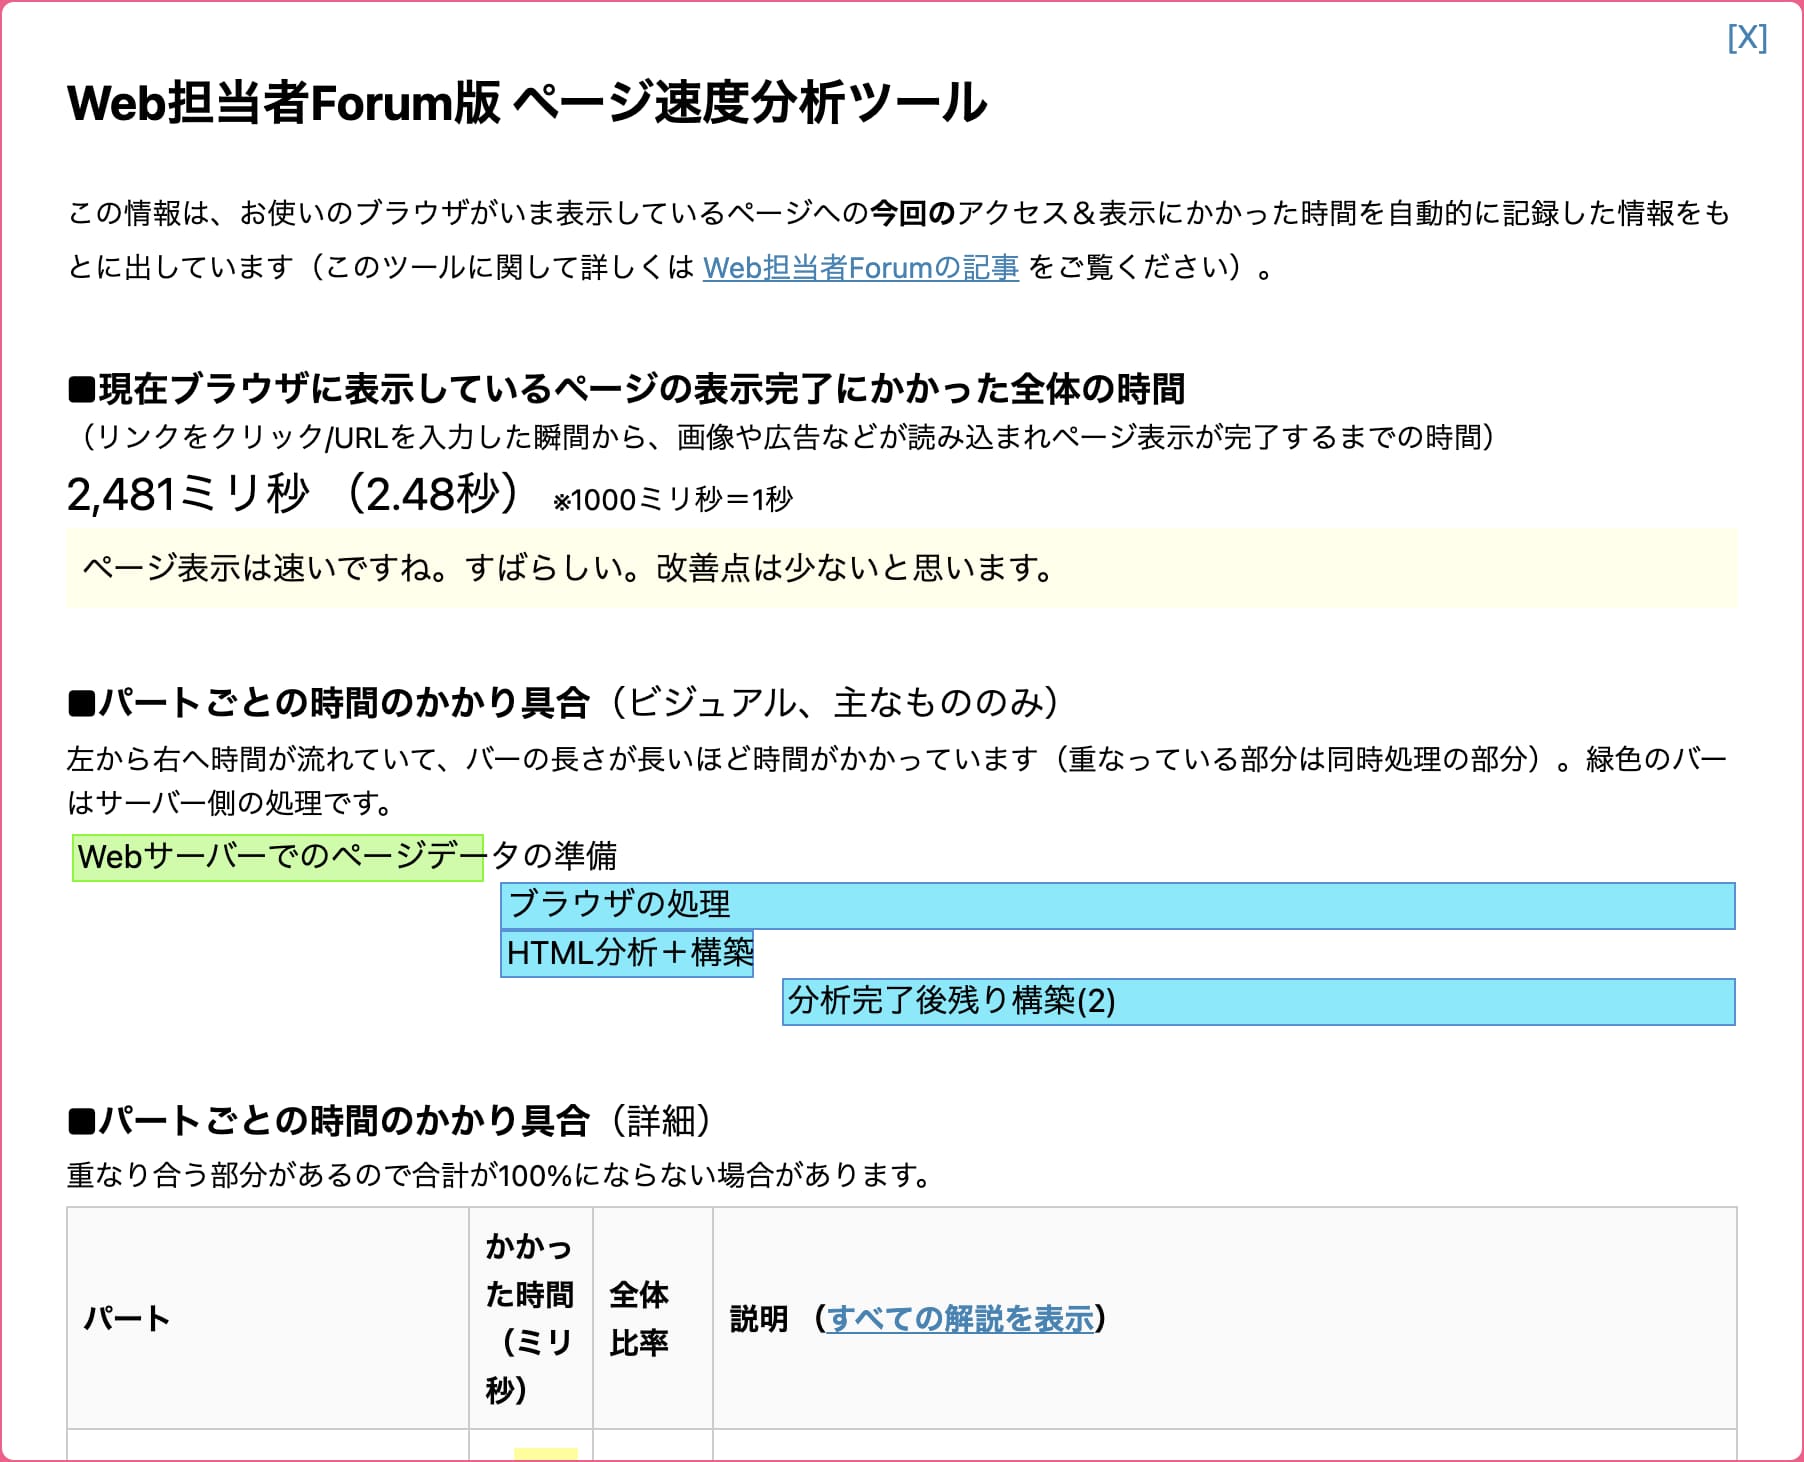Click the HTML分析＋構築 timing bar
Viewport: 1804px width, 1462px height.
coord(627,953)
